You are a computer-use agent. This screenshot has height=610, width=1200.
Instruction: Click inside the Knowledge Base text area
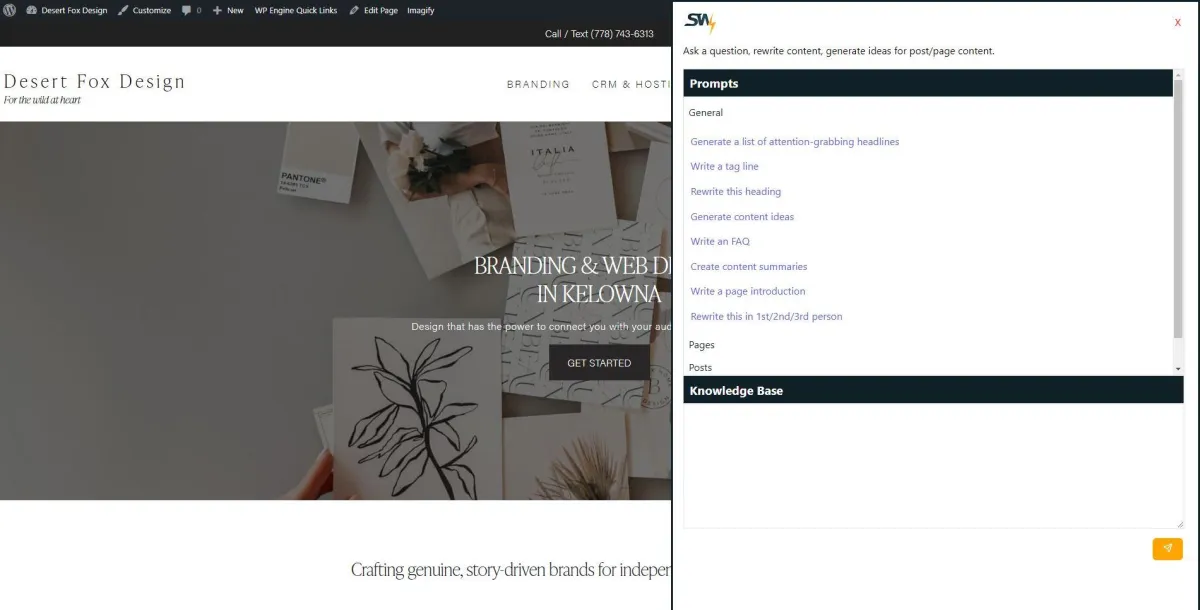(x=933, y=465)
